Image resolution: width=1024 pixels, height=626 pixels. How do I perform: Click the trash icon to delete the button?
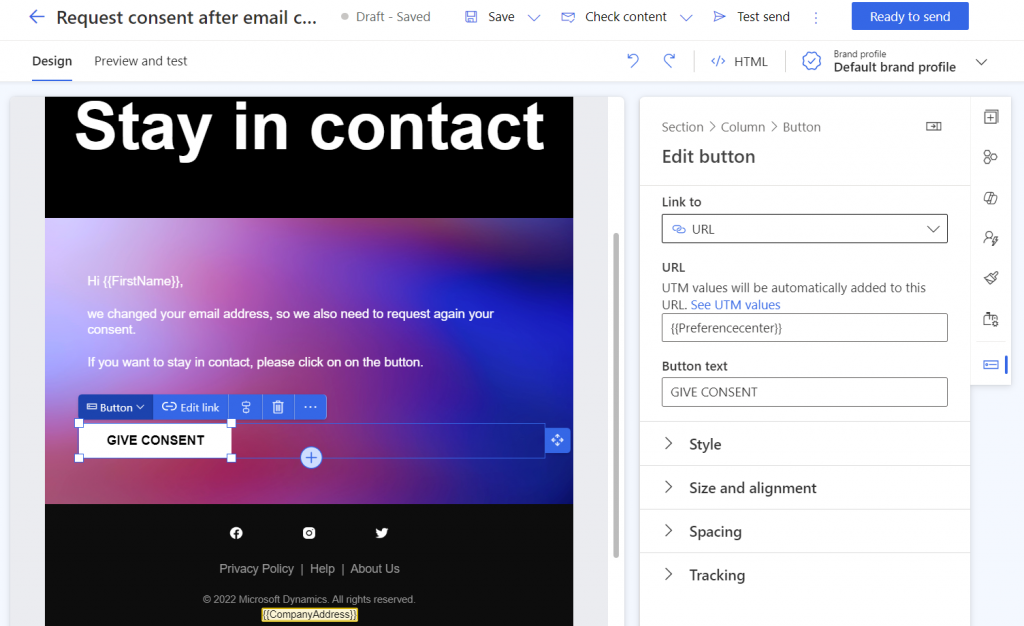(279, 406)
